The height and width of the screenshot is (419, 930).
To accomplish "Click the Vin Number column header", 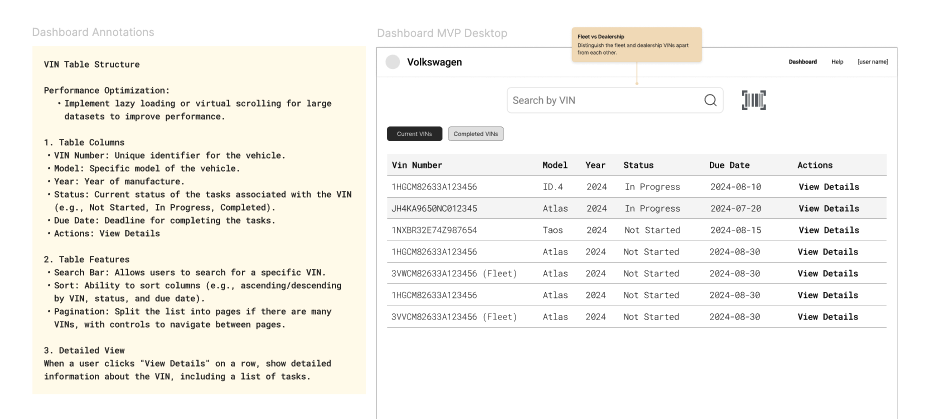I will [x=417, y=165].
